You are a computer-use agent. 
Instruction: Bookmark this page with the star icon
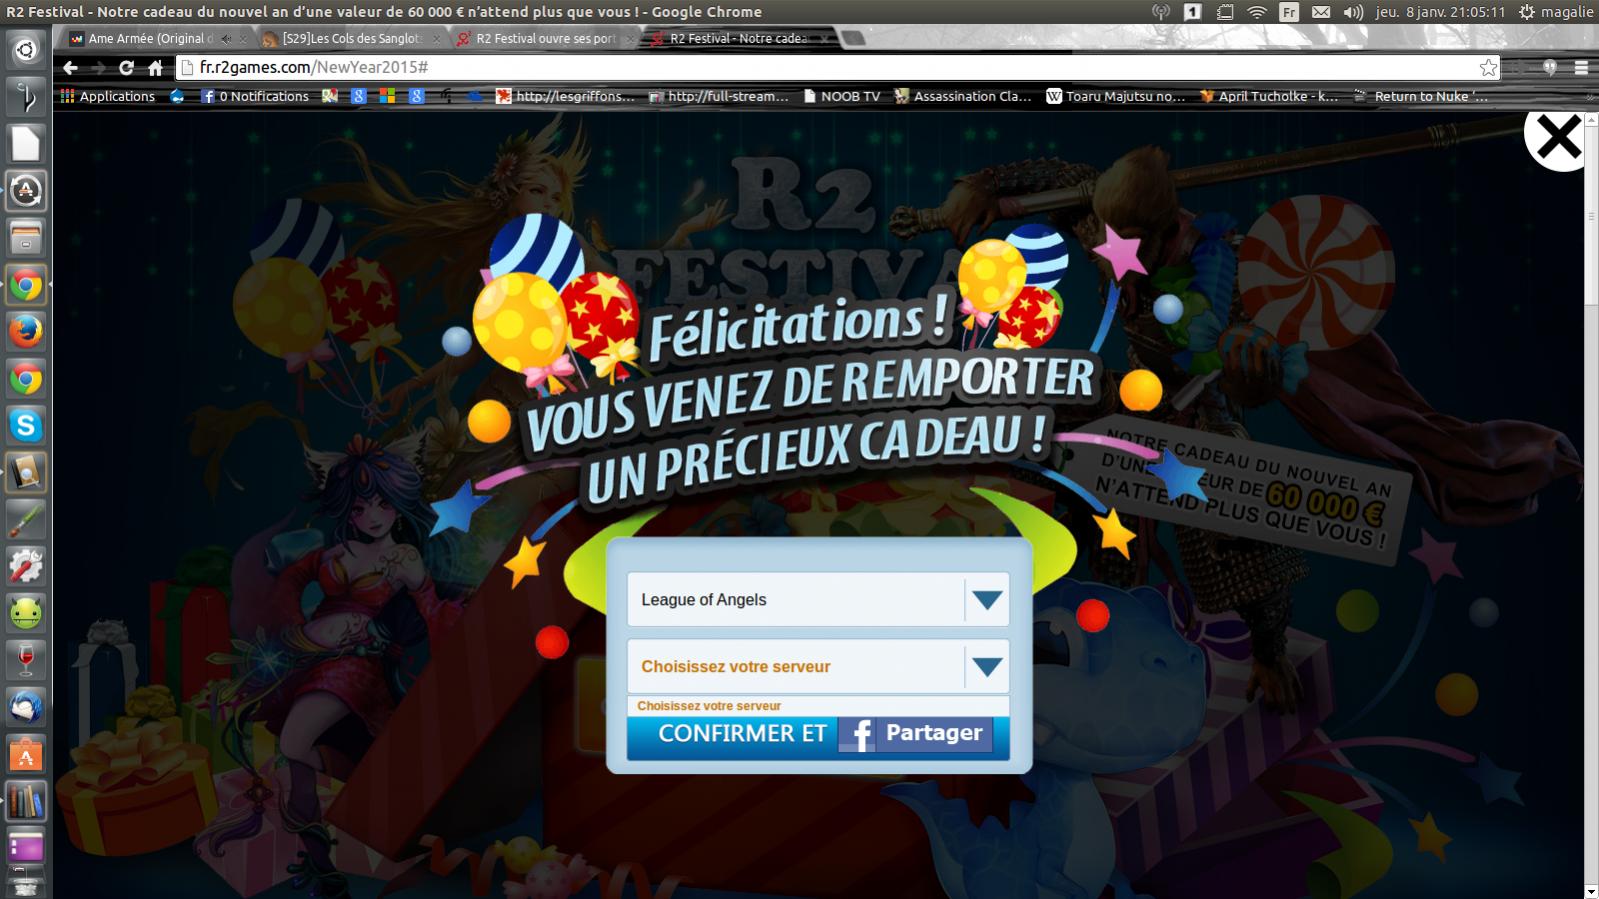pos(1488,68)
